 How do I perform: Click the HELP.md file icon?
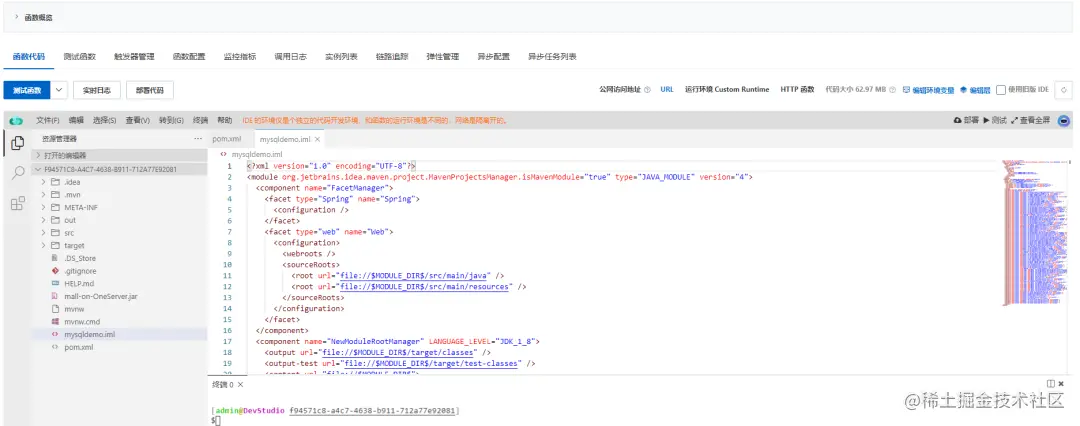(56, 283)
